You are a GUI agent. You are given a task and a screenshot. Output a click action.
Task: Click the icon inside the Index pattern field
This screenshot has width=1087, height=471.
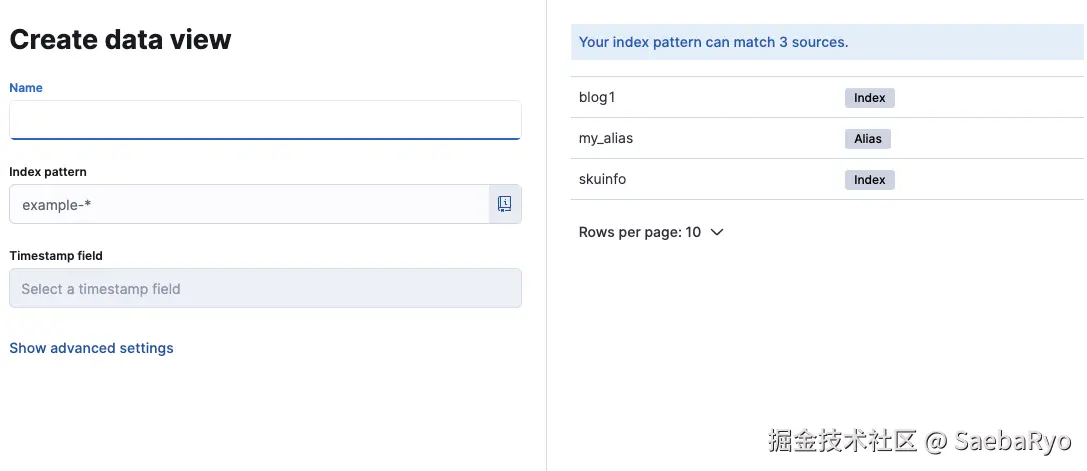point(505,204)
